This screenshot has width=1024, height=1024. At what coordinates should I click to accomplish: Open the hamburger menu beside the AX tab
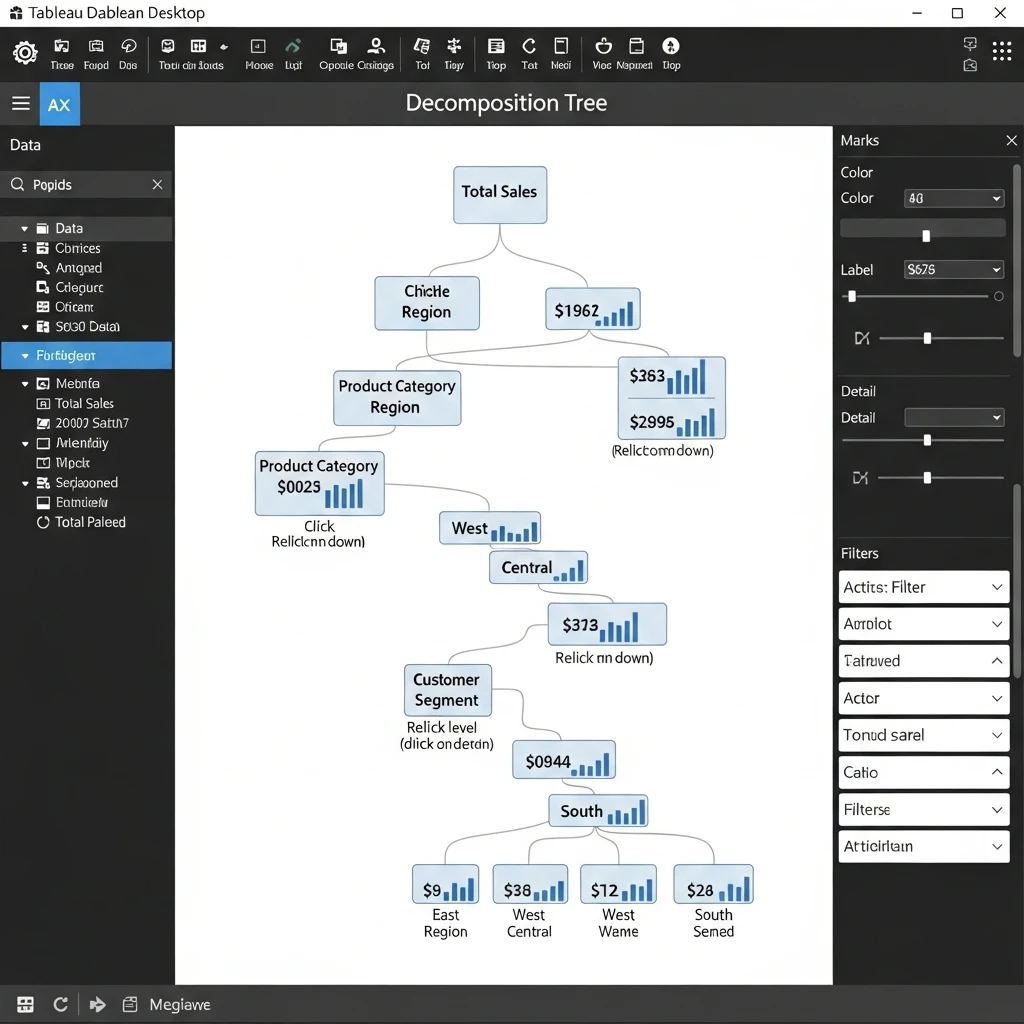(20, 103)
